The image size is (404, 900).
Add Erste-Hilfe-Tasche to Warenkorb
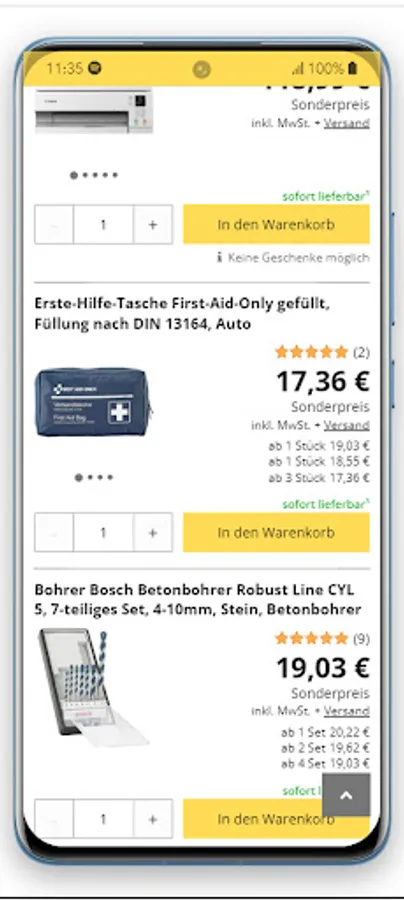276,532
